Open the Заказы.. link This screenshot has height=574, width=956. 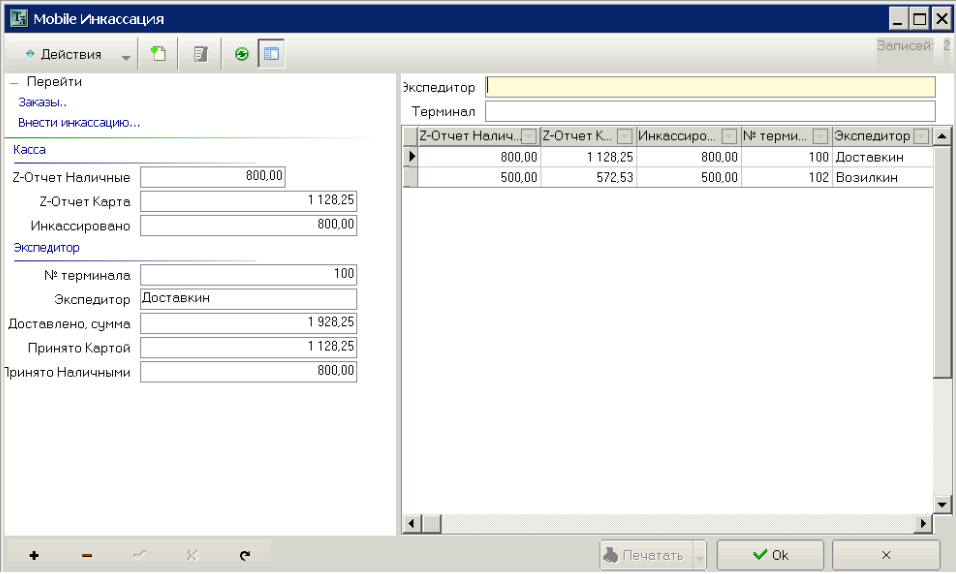pos(42,102)
